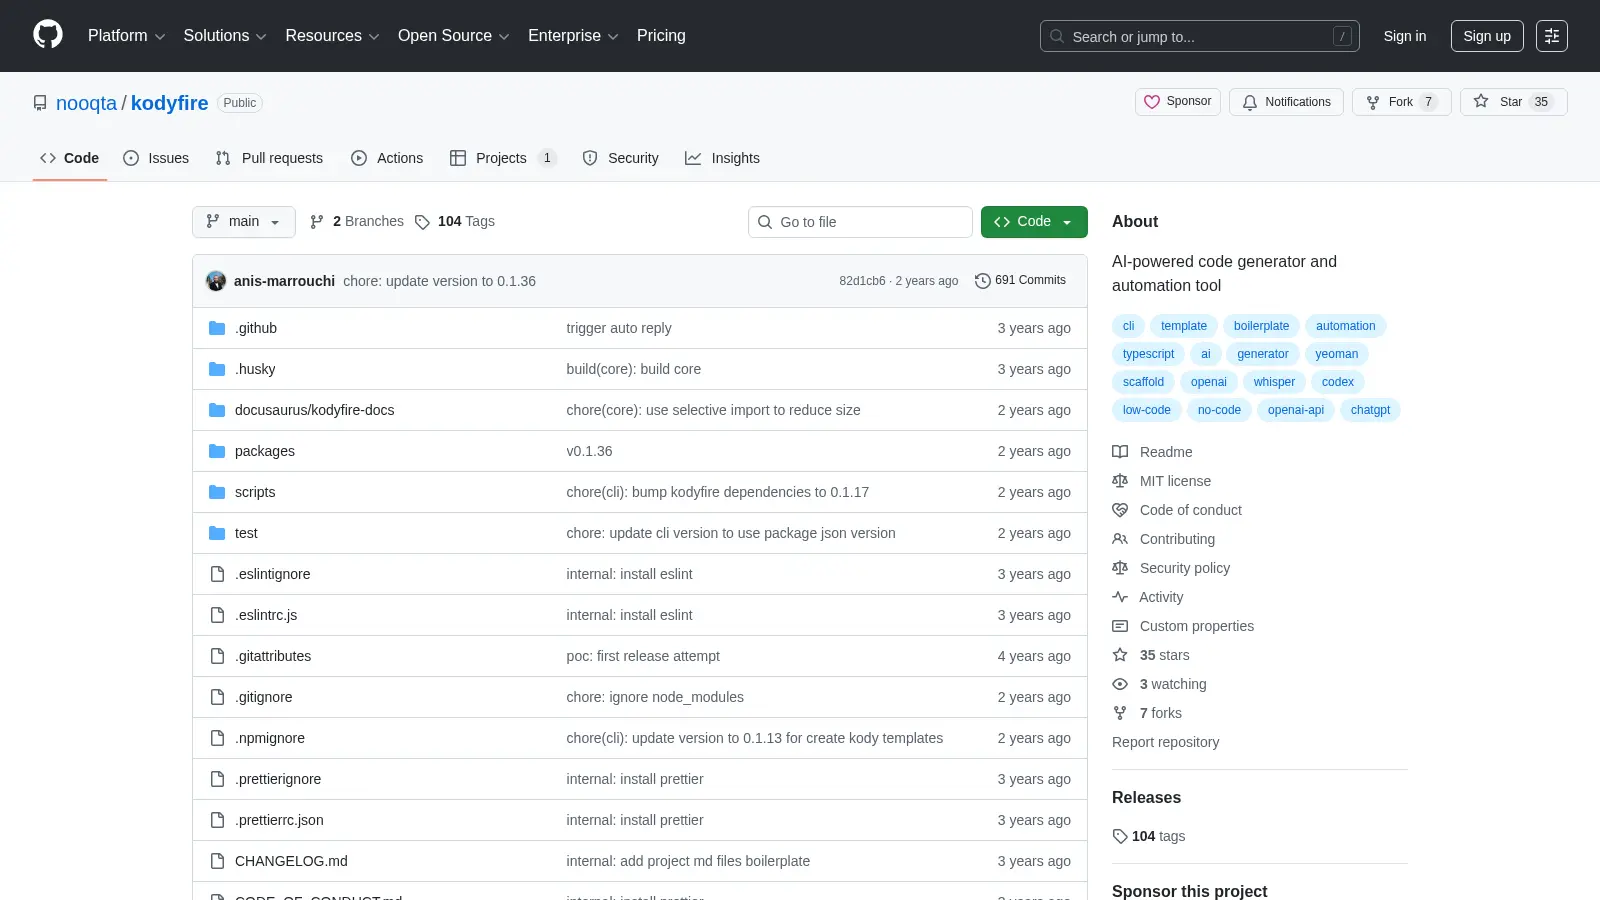Expand the Open Source menu
Image resolution: width=1600 pixels, height=900 pixels.
coord(454,36)
